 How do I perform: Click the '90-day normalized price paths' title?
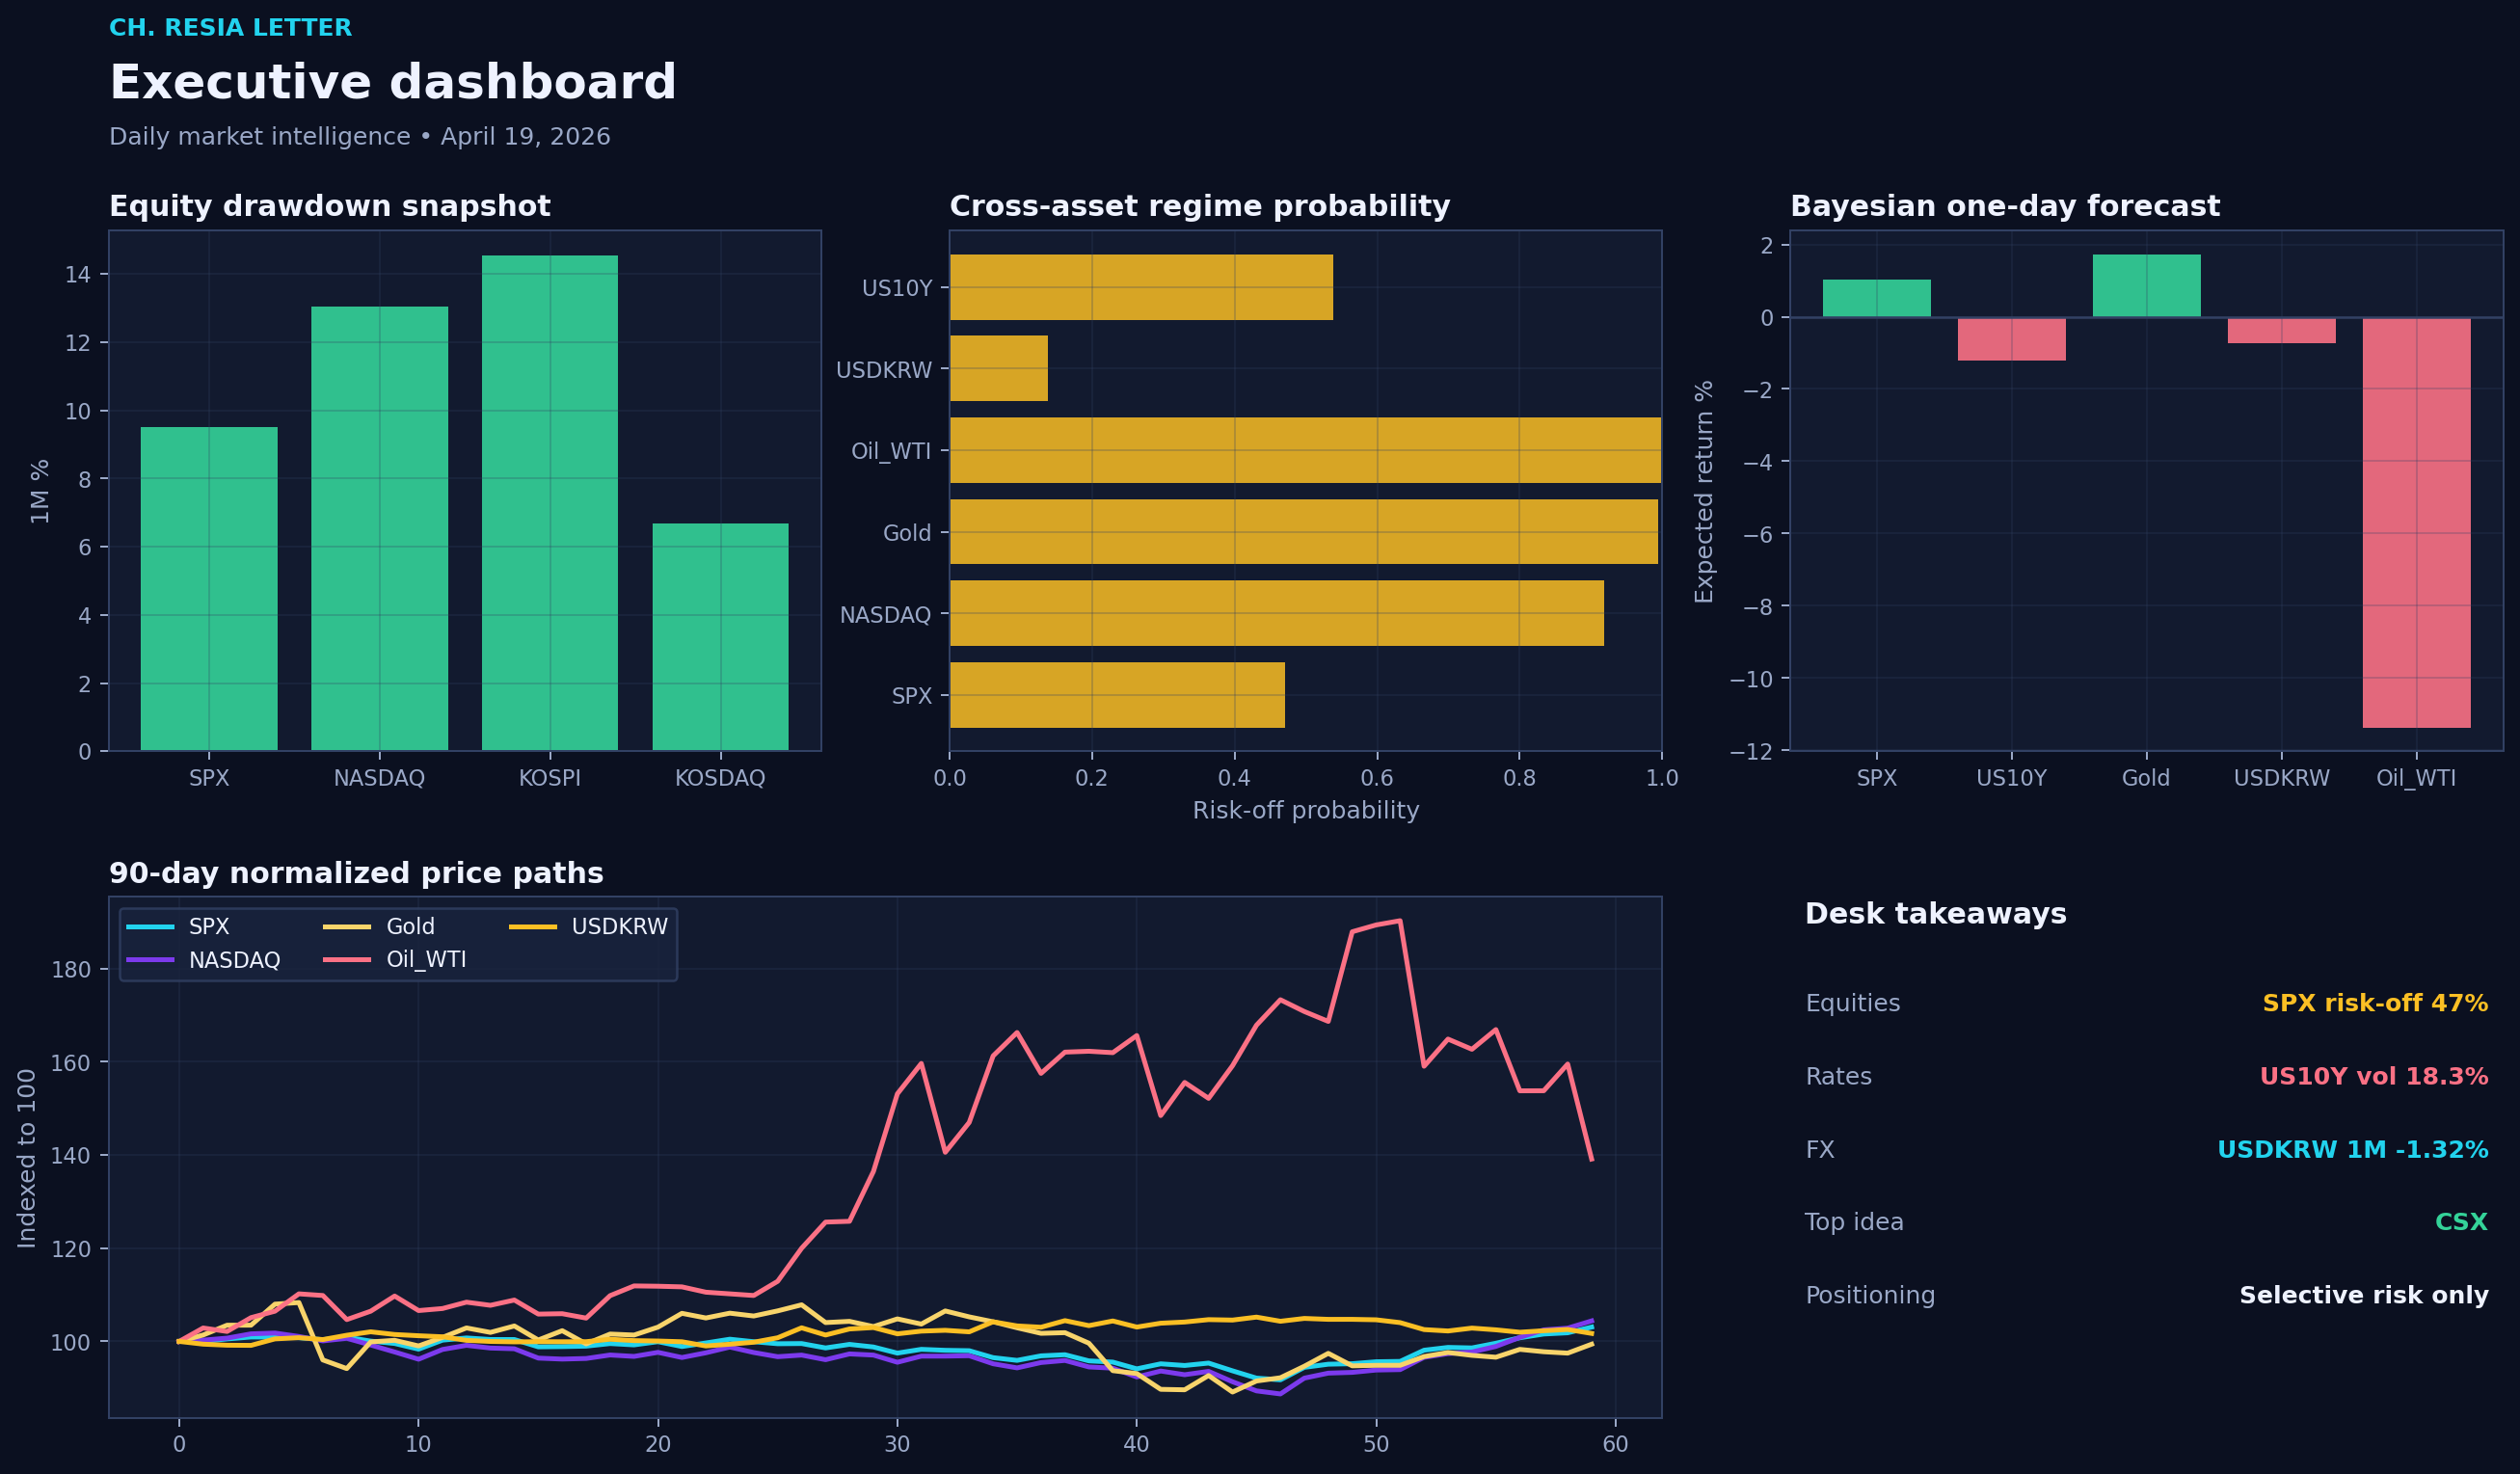point(356,873)
